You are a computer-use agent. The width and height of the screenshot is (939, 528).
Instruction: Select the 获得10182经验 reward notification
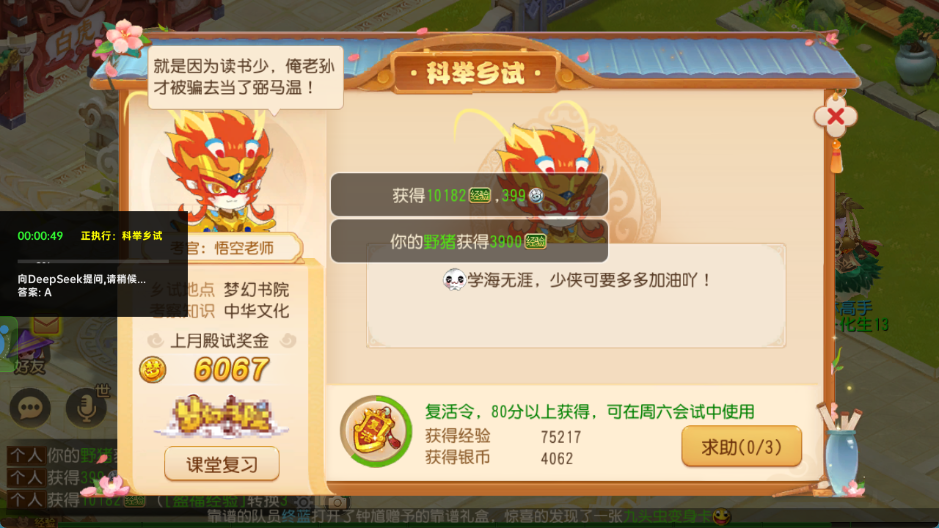pos(469,195)
